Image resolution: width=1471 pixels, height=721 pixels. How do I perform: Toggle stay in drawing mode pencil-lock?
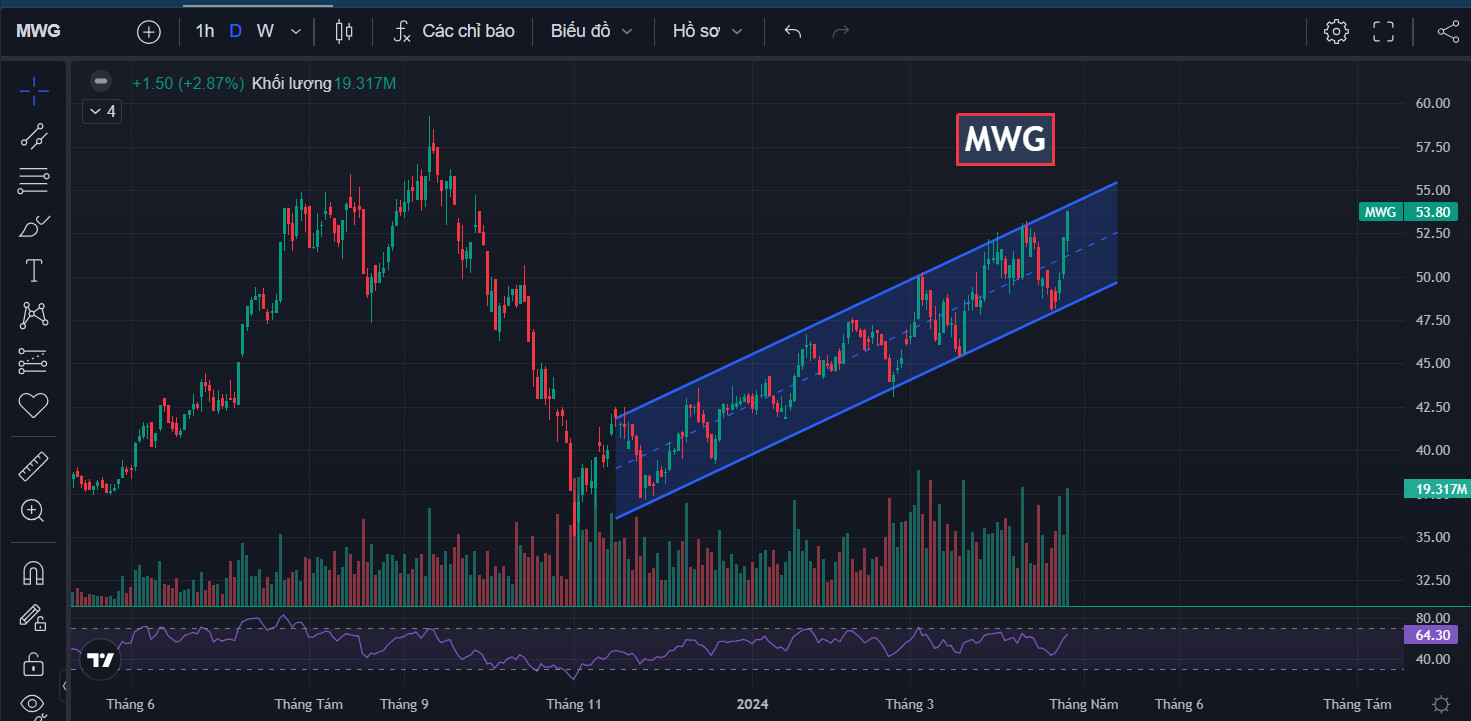(x=34, y=618)
